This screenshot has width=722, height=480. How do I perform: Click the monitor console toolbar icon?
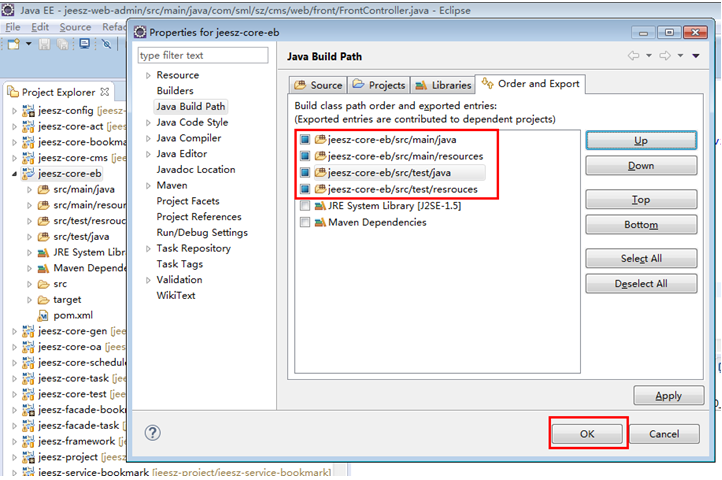(x=84, y=44)
